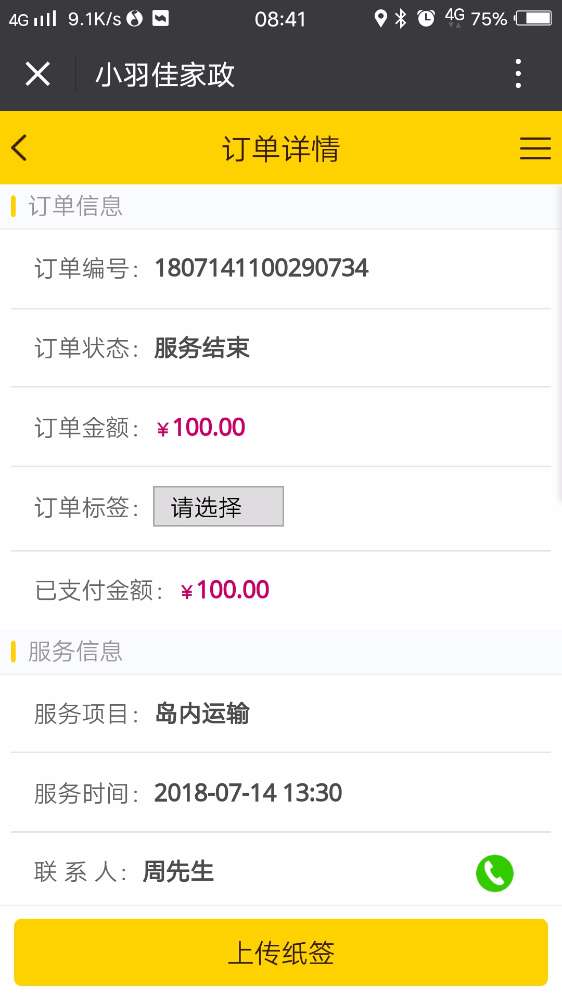
Task: Call 周先生 with green phone icon
Action: (x=494, y=872)
